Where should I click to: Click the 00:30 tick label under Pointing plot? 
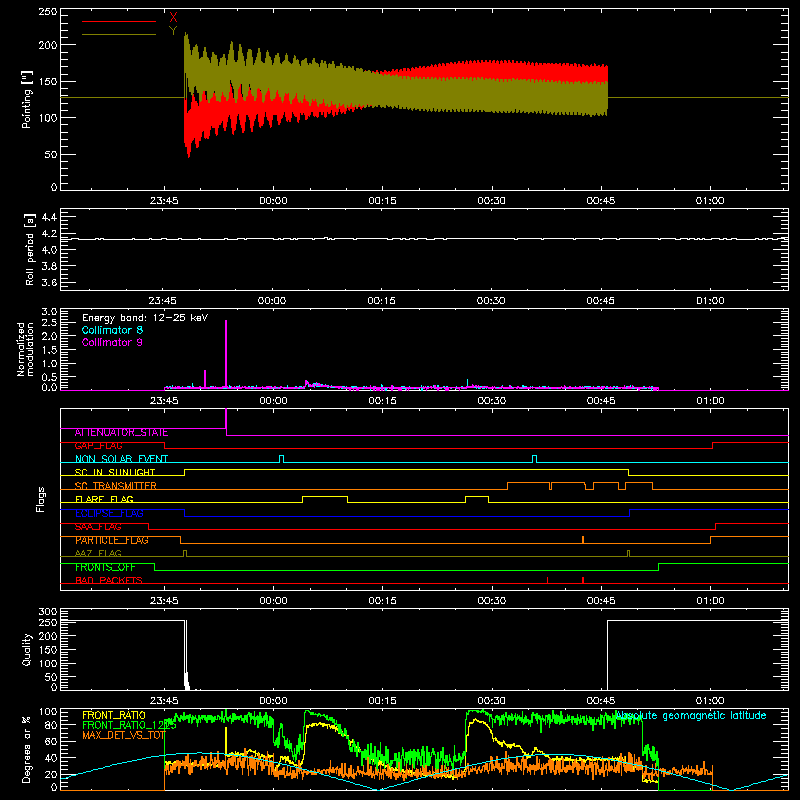point(492,201)
